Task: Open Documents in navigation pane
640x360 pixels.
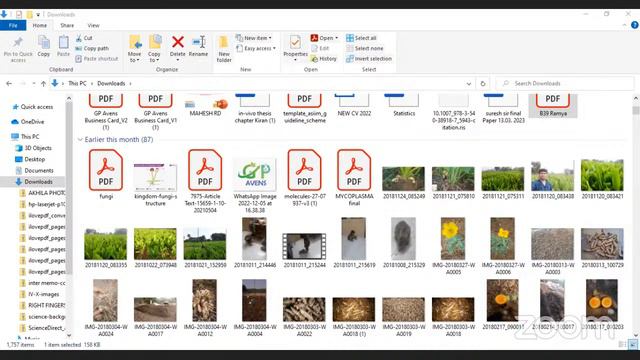Action: coord(38,170)
